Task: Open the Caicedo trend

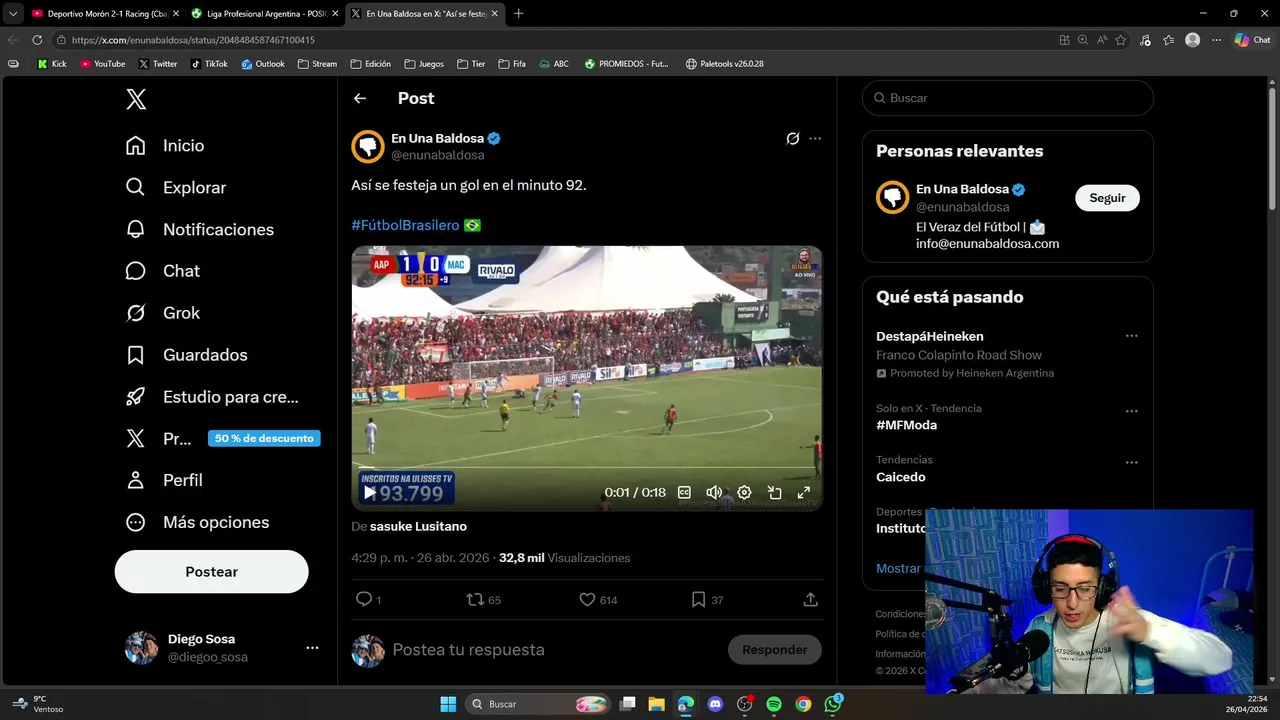Action: coord(900,477)
